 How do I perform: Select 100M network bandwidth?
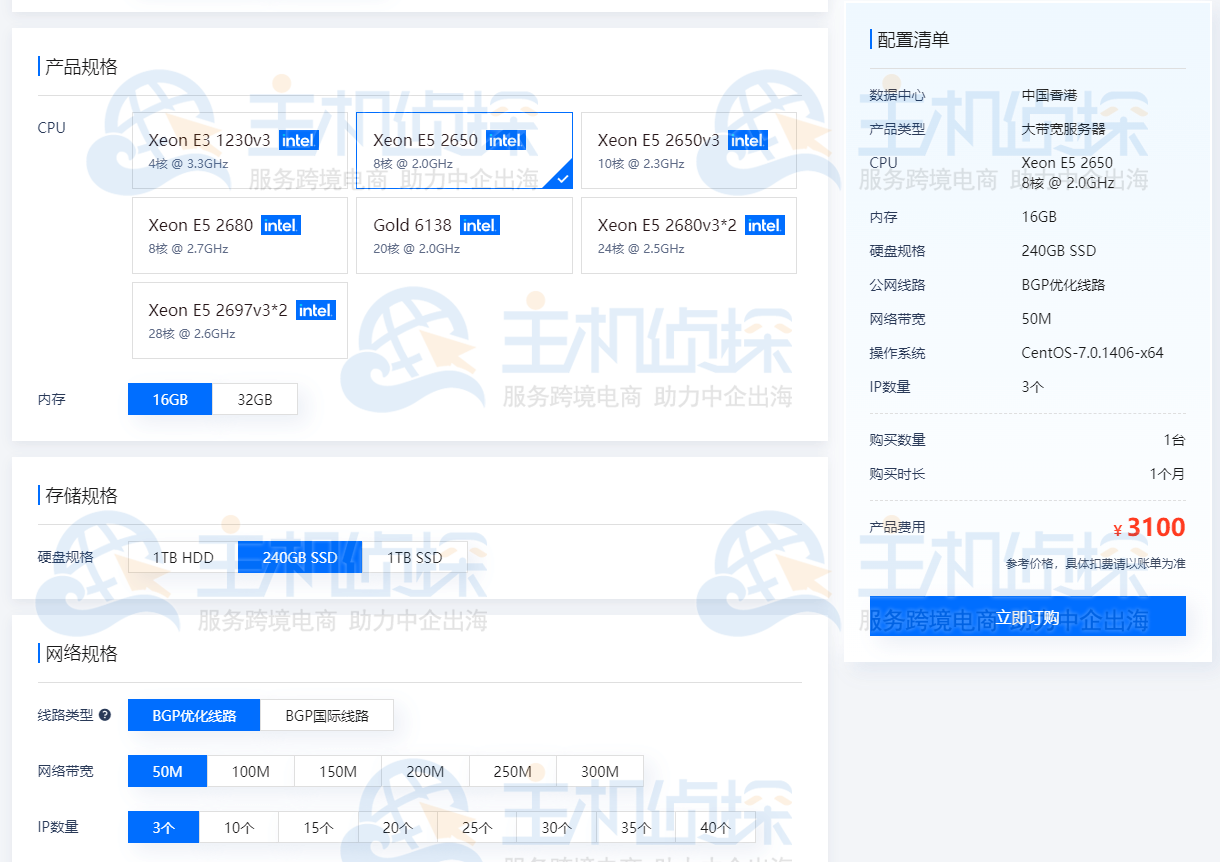(x=250, y=771)
